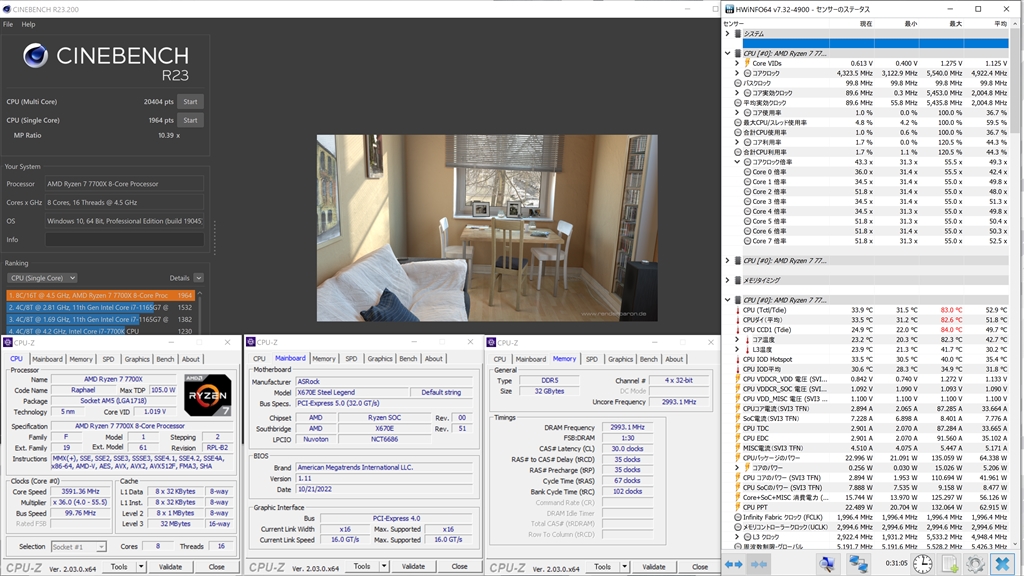Click the AMD Ryzen 7 logo in CPU-Z
The width and height of the screenshot is (1024, 576).
207,395
